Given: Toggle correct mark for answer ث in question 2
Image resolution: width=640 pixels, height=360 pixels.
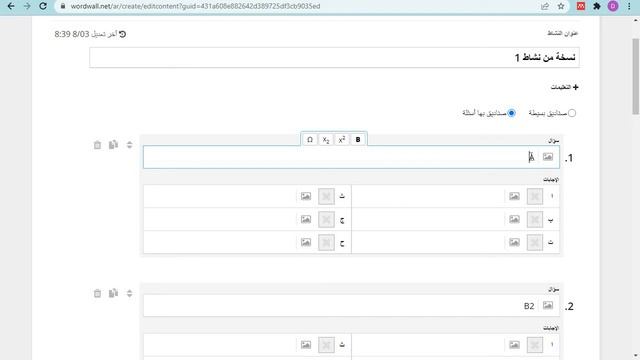Looking at the screenshot, I should pos(326,345).
